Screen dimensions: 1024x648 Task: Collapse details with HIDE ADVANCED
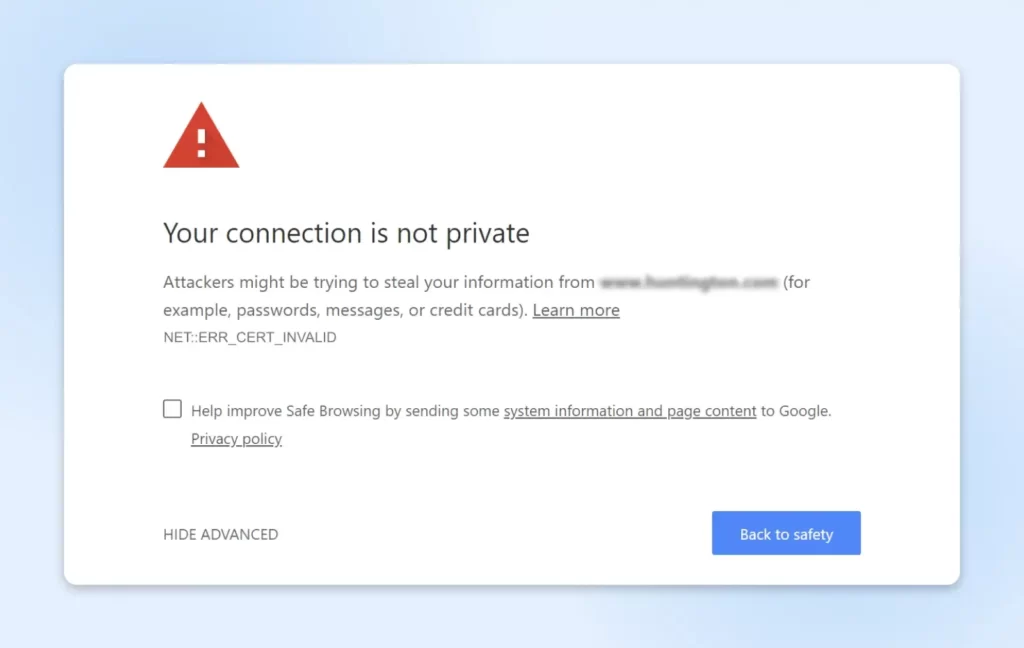[221, 534]
